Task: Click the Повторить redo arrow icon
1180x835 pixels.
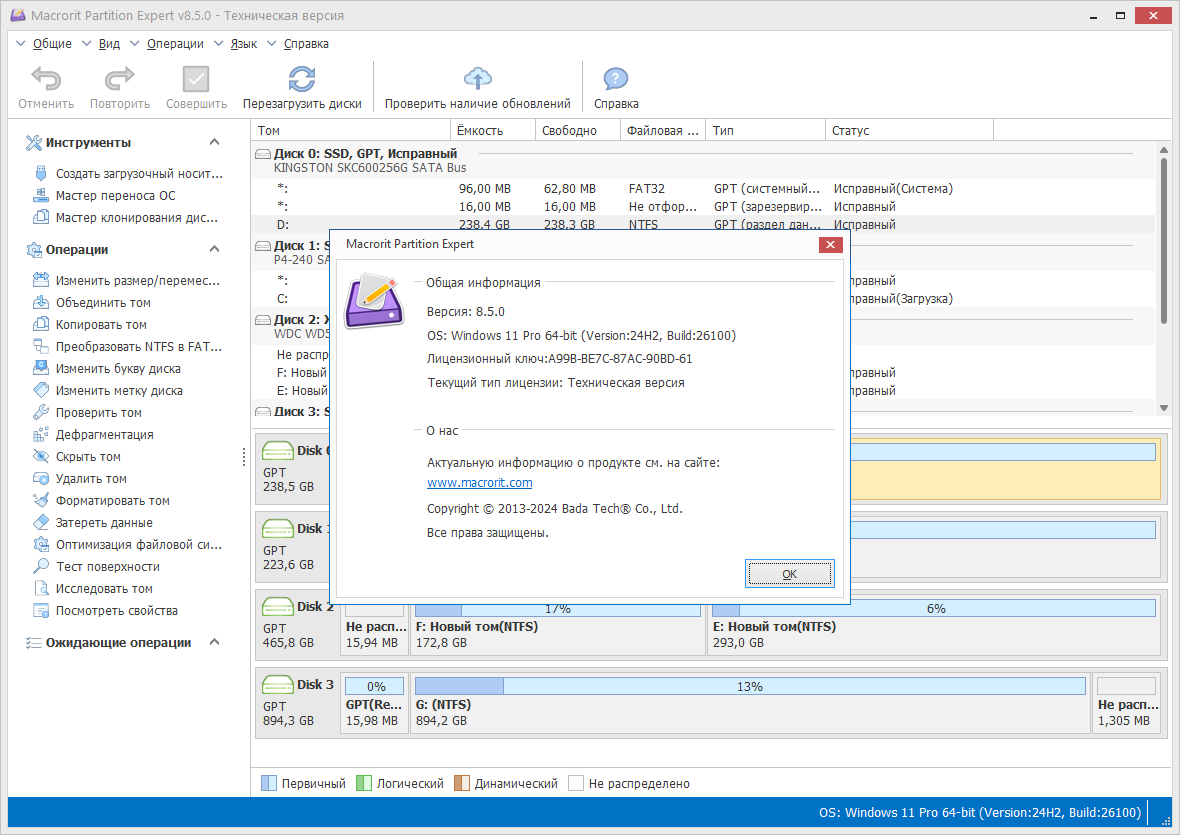Action: [x=120, y=79]
